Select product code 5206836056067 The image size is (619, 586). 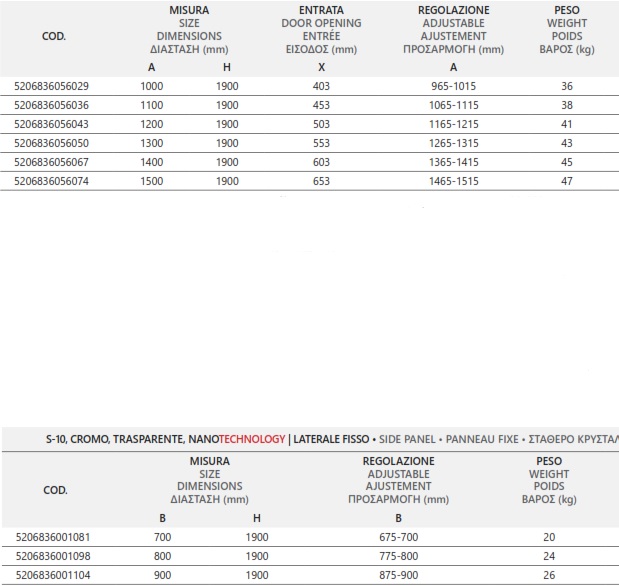click(x=51, y=162)
